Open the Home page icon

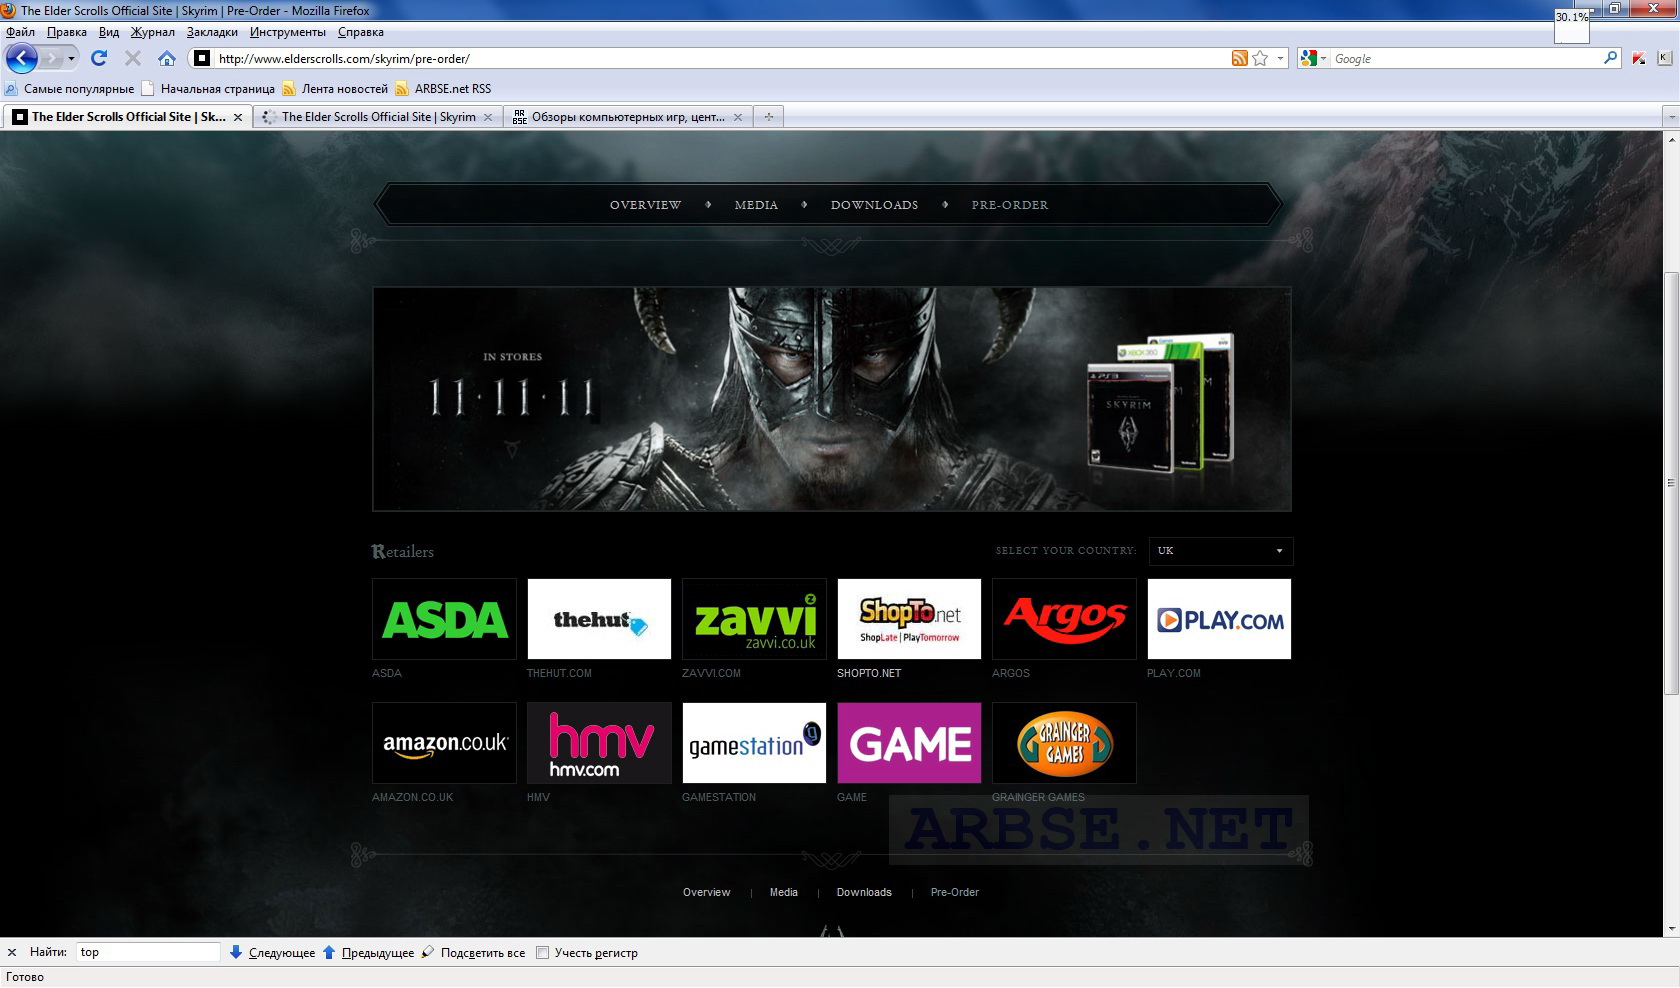click(167, 58)
